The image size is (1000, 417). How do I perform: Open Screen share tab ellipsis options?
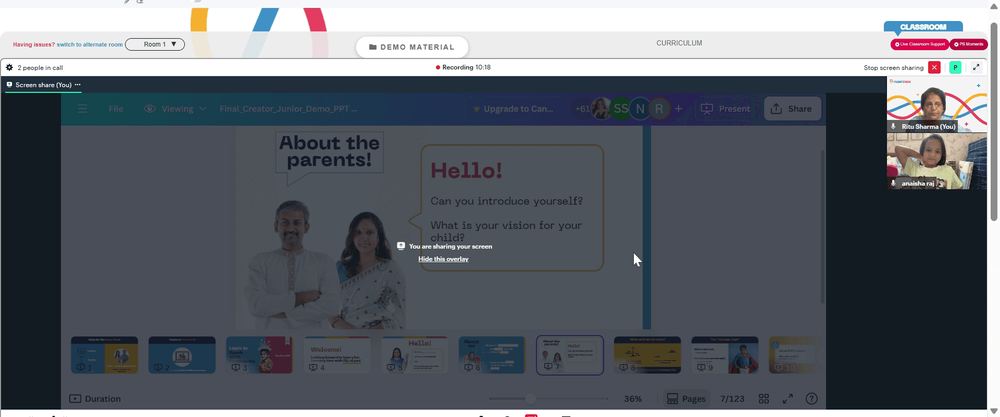[x=78, y=85]
